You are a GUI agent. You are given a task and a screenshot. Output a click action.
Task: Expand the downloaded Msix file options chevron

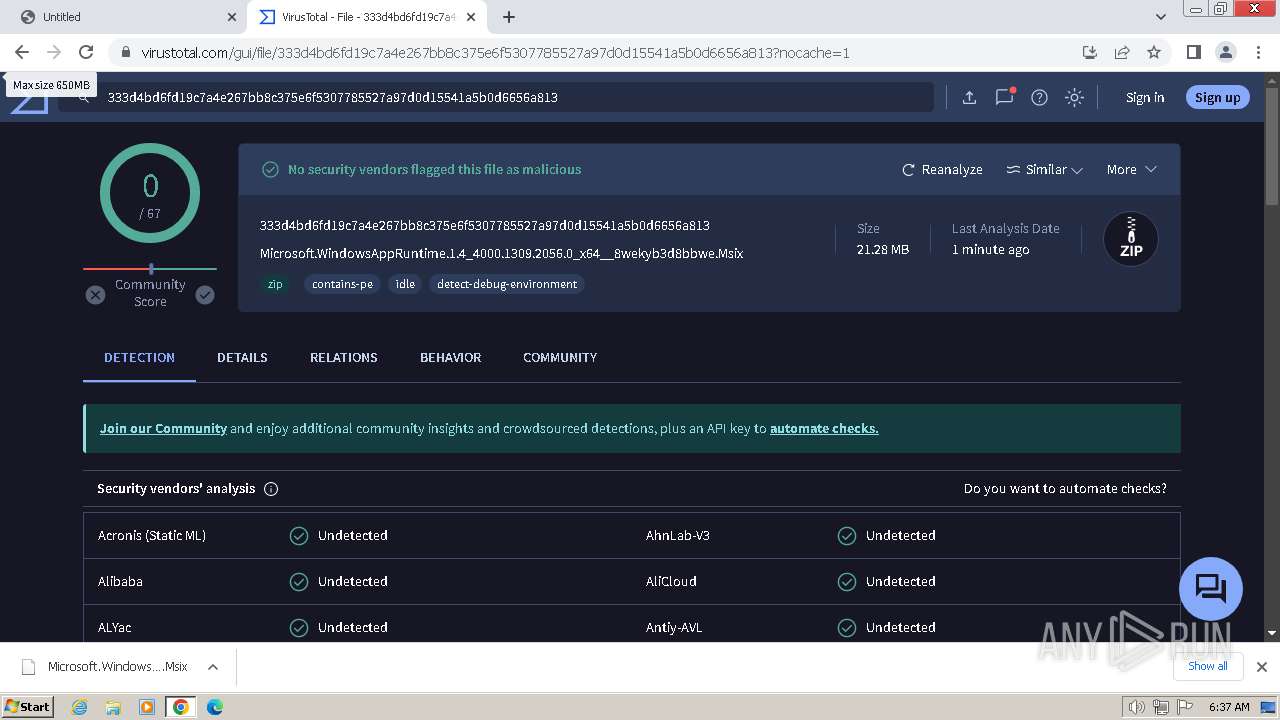point(212,667)
